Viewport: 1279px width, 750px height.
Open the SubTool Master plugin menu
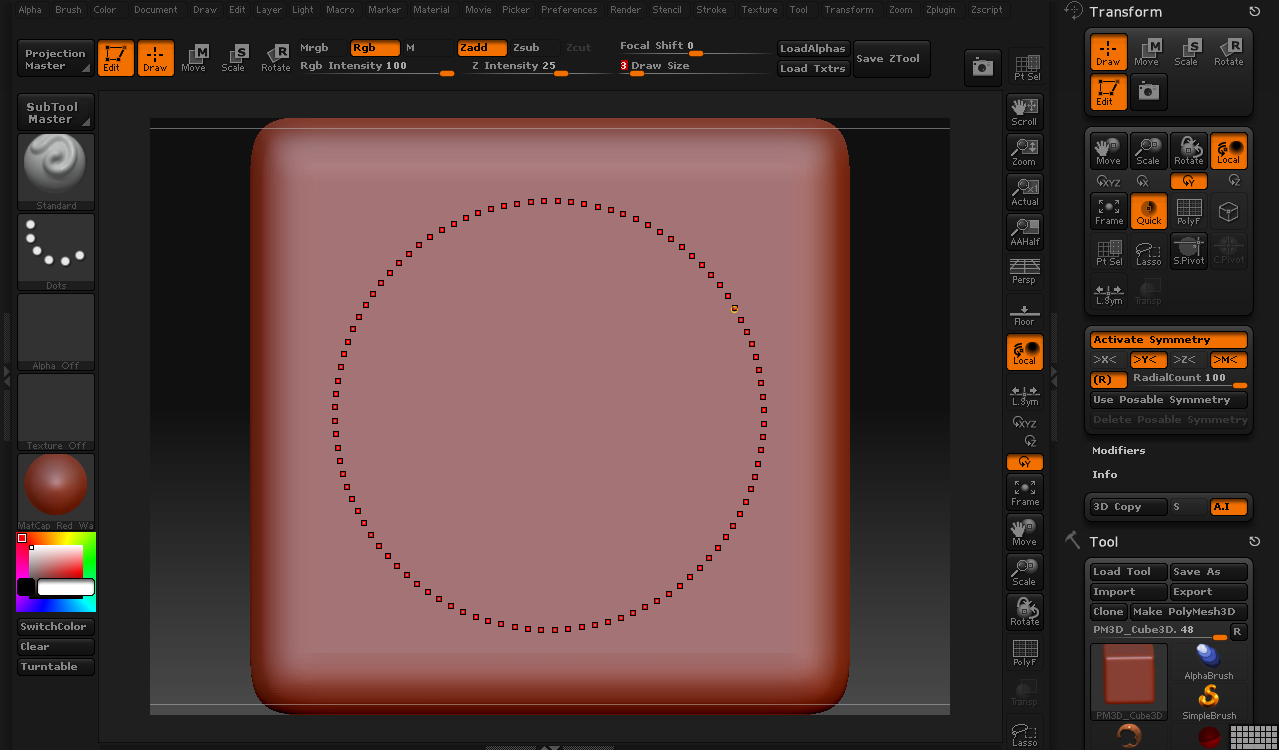pyautogui.click(x=56, y=113)
